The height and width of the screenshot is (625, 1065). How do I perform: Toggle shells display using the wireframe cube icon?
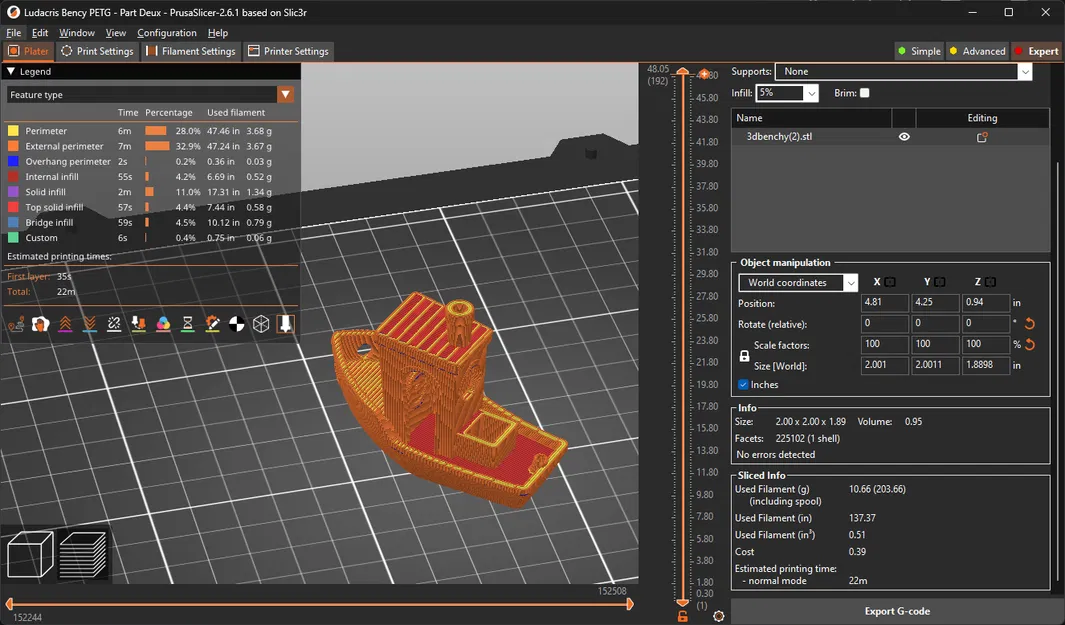261,323
